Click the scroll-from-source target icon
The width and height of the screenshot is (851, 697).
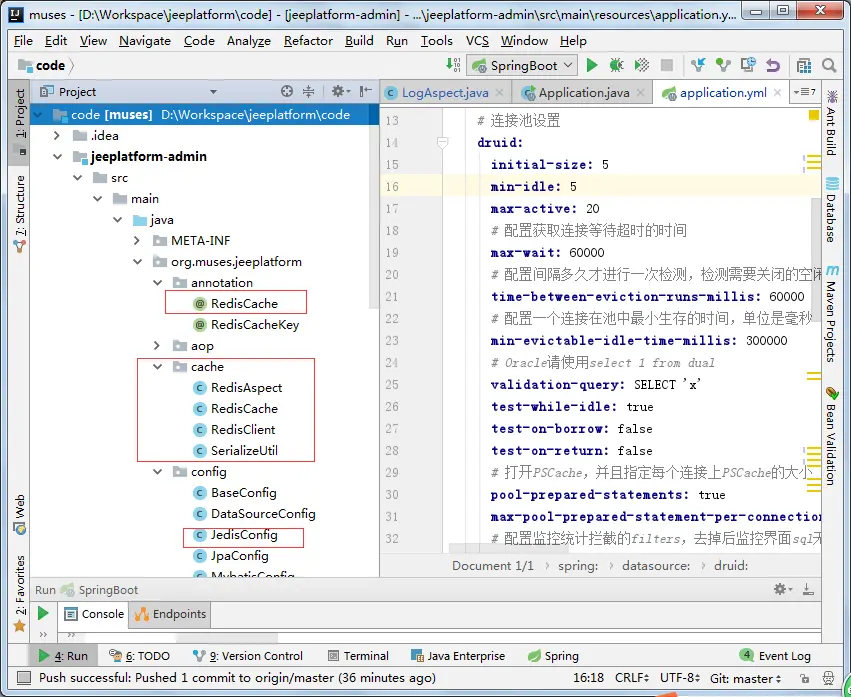(287, 91)
